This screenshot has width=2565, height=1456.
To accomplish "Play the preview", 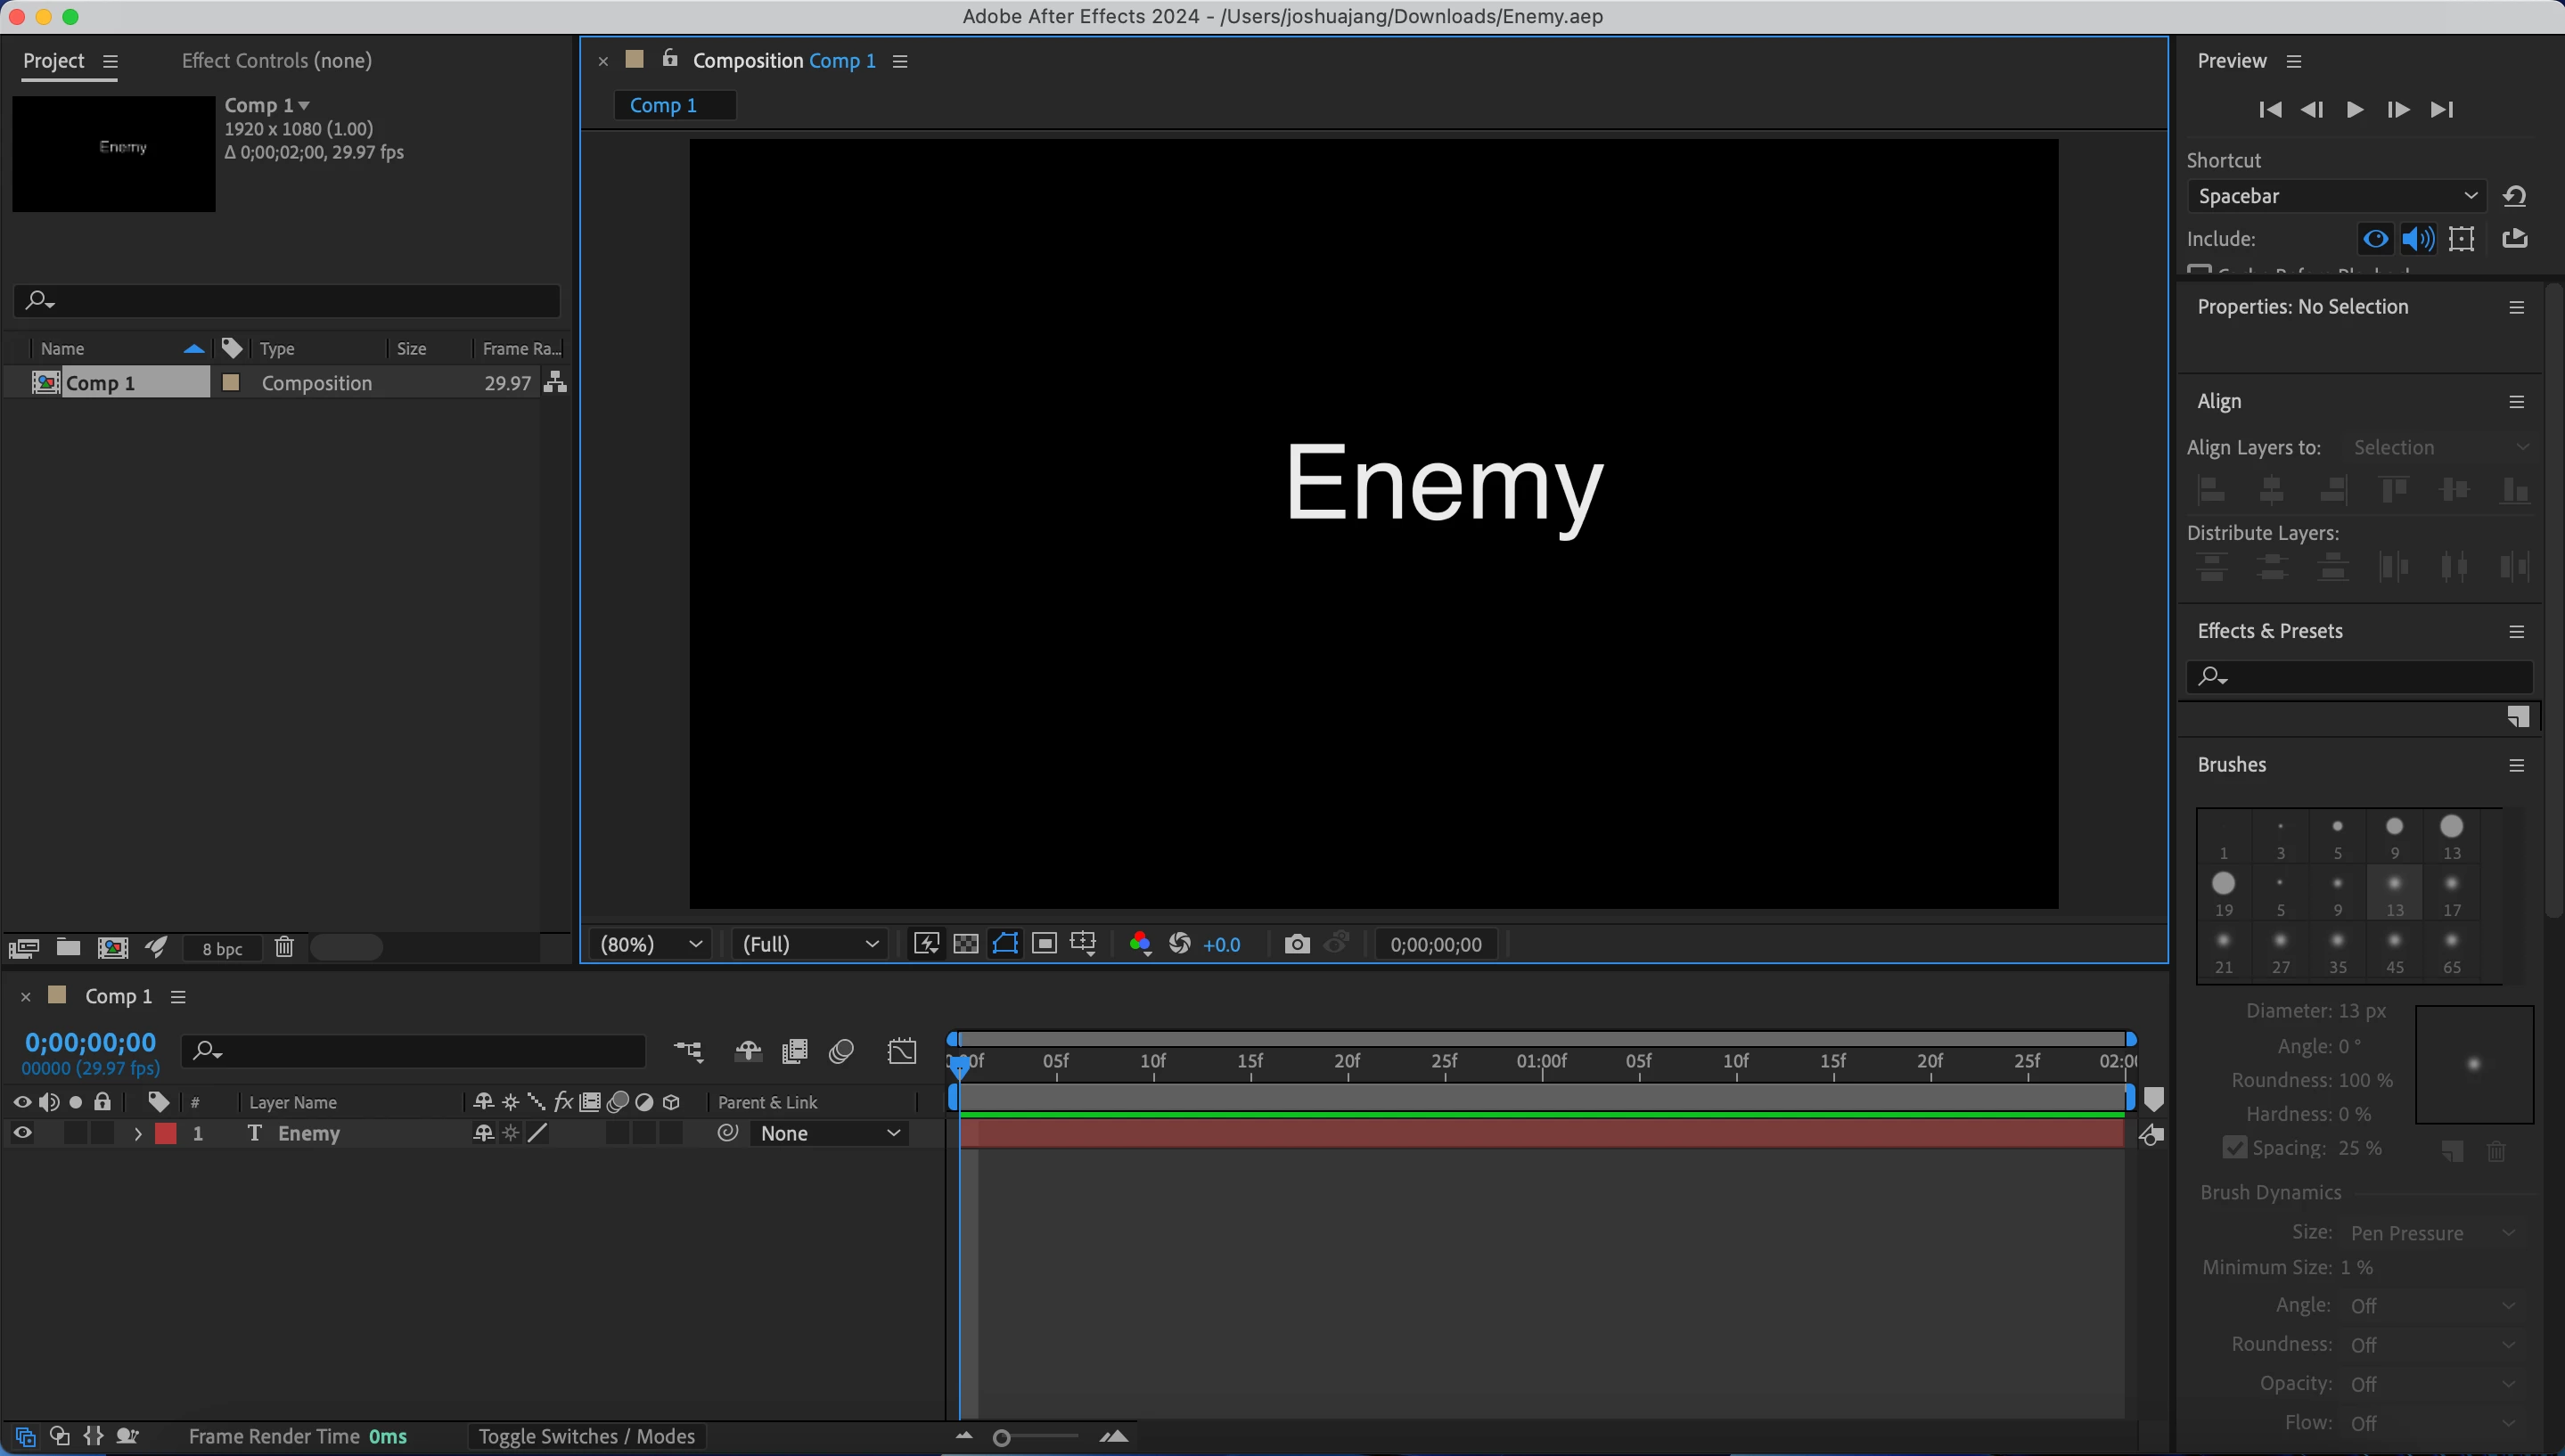I will pos(2354,109).
